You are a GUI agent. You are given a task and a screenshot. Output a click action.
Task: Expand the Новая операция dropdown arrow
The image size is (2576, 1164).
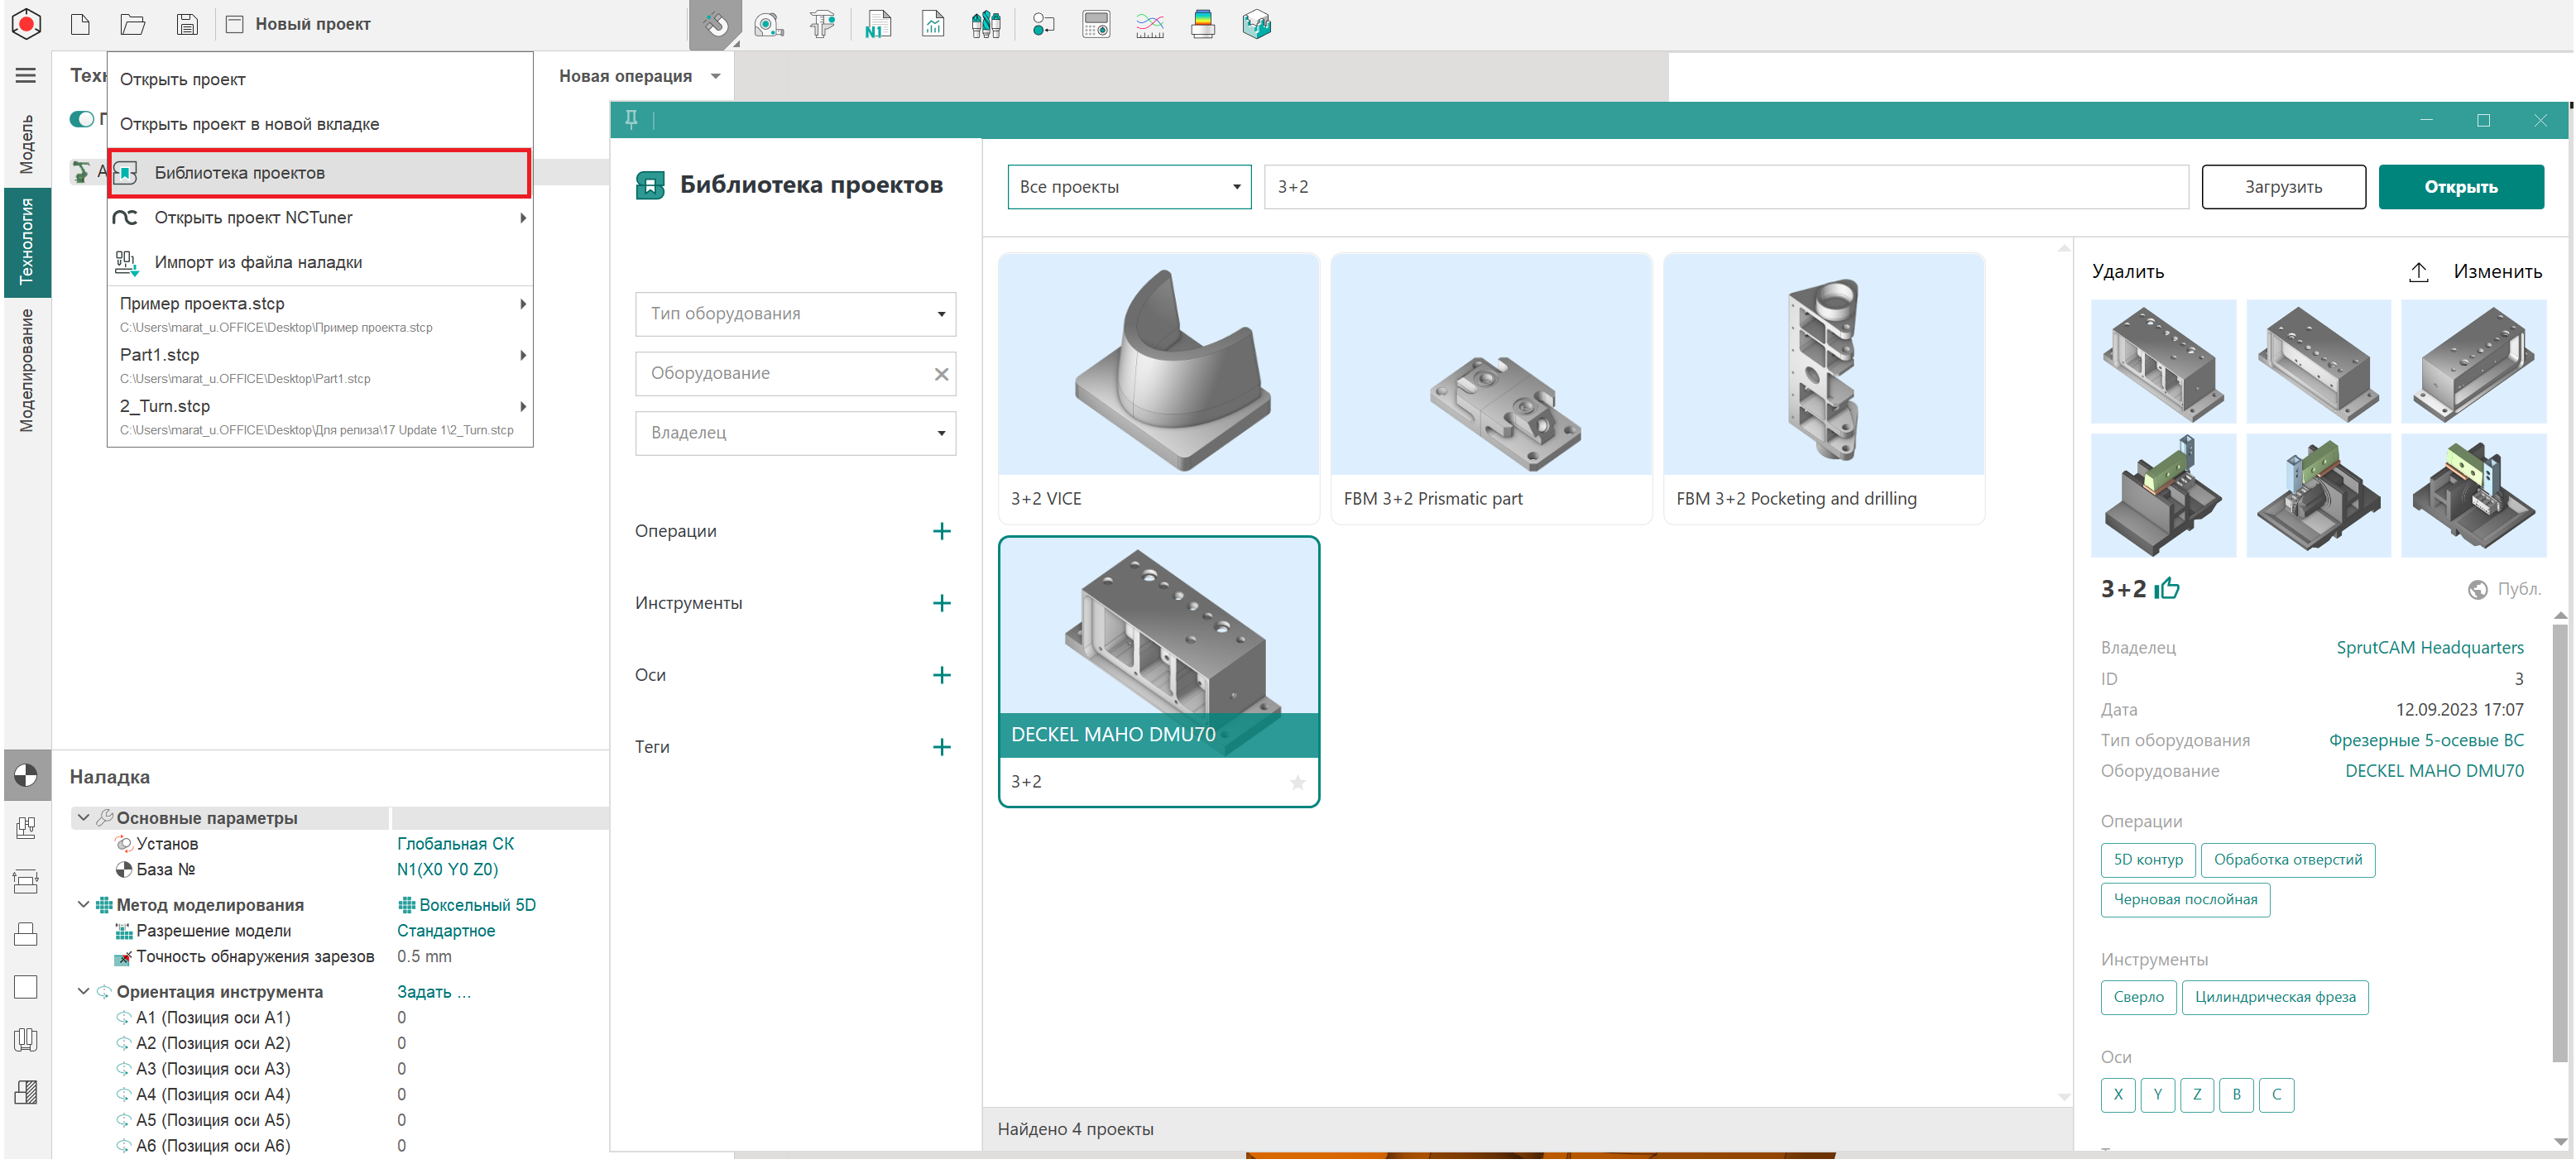pos(715,76)
